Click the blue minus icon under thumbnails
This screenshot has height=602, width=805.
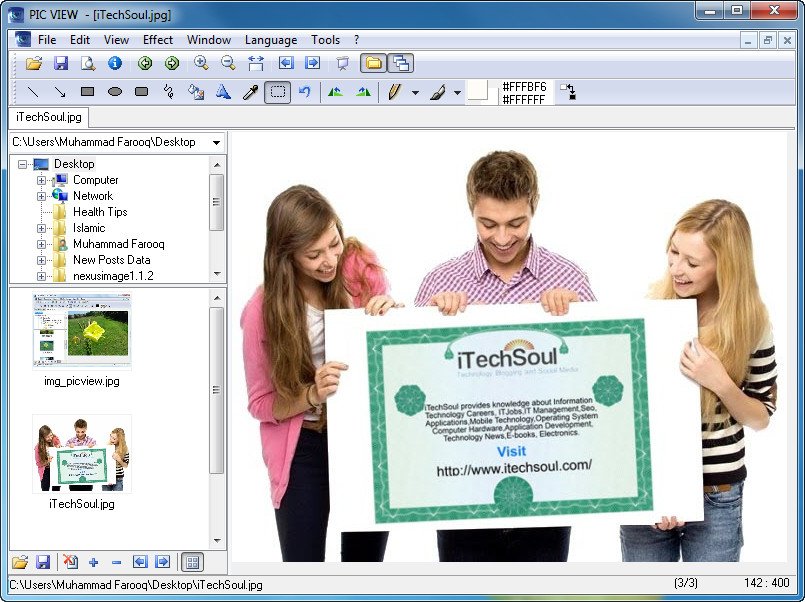pos(117,562)
